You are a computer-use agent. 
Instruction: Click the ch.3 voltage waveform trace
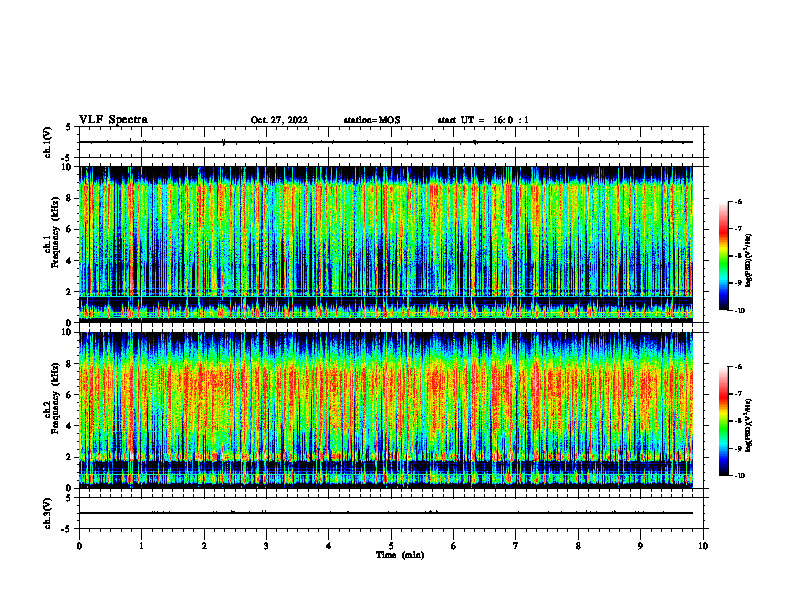(x=386, y=513)
